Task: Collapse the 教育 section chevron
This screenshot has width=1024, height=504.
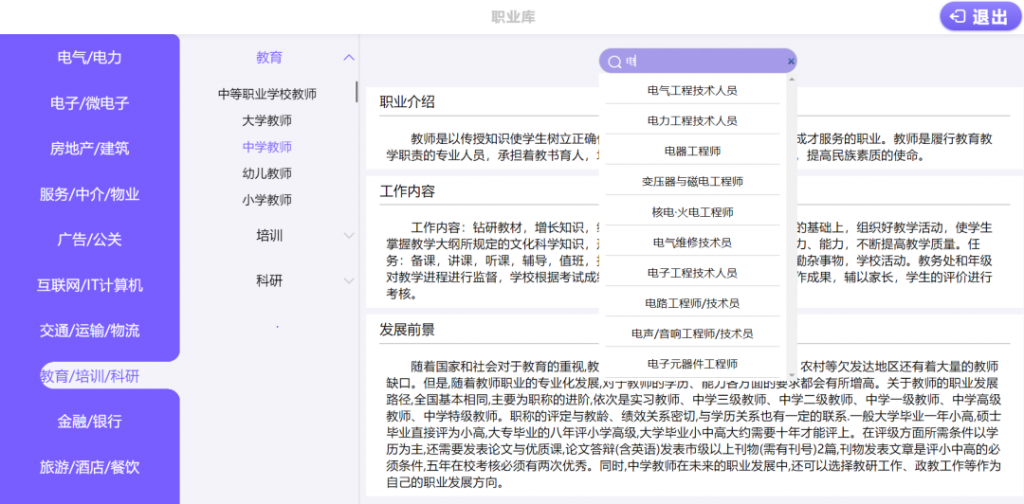Action: pos(349,57)
